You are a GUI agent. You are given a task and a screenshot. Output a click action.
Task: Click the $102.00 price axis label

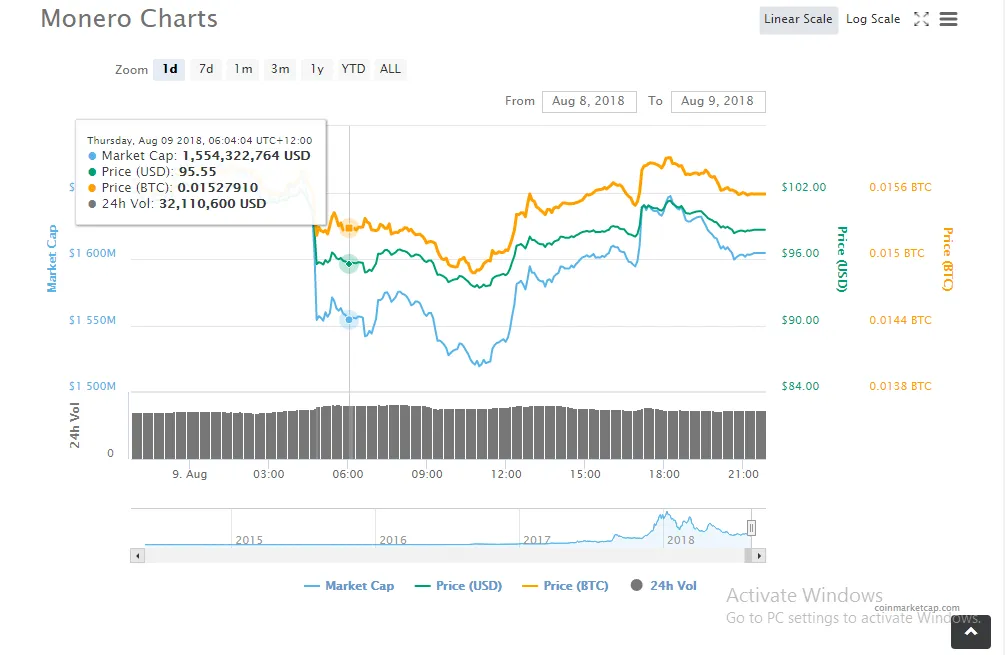point(804,187)
